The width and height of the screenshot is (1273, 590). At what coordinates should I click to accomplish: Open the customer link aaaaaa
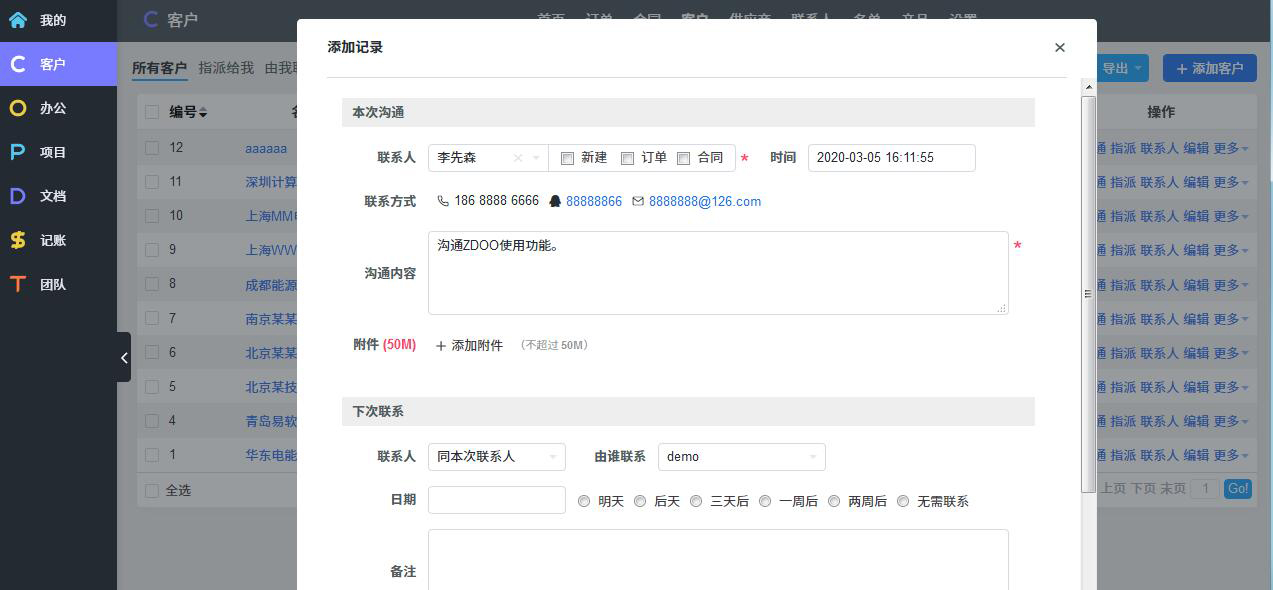point(266,148)
